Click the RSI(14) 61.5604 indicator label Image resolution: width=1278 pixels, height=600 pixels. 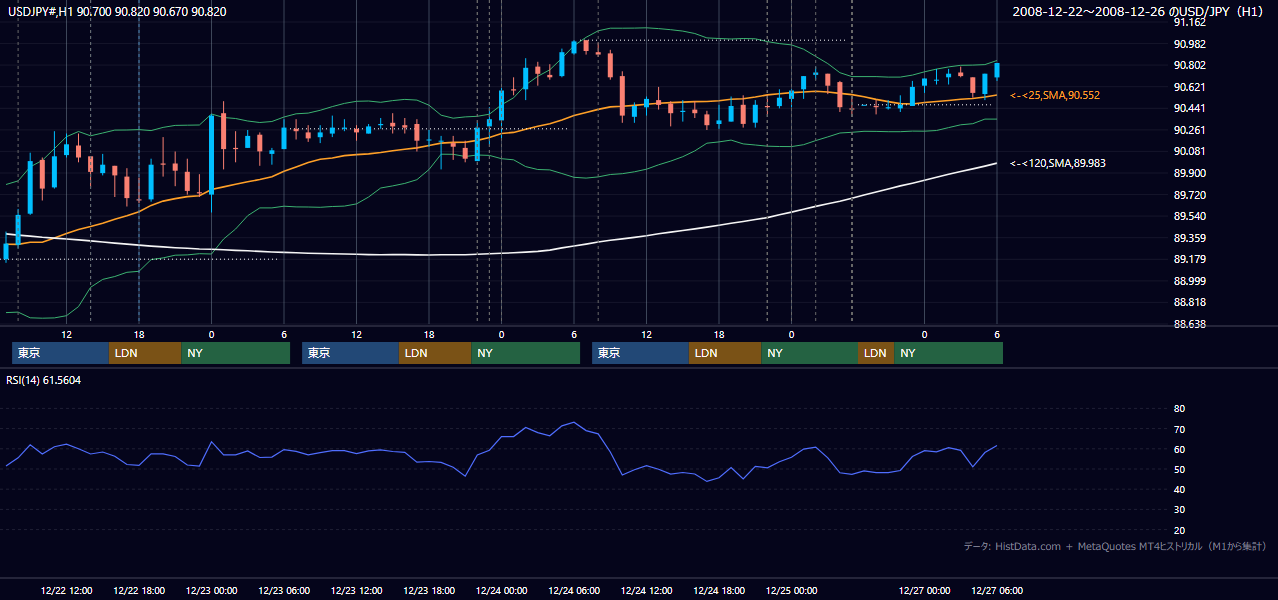coord(44,380)
